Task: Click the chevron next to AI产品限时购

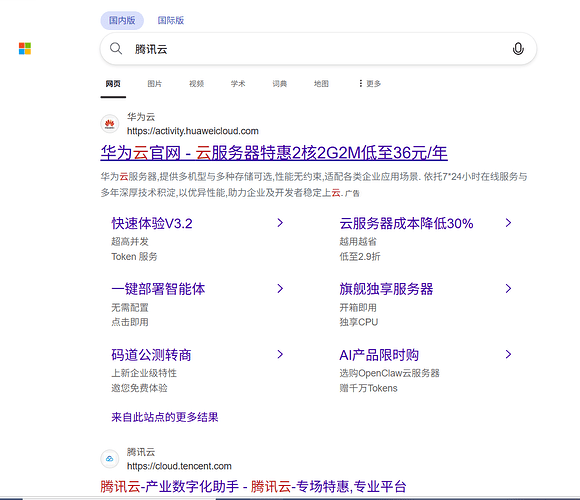Action: (x=508, y=354)
